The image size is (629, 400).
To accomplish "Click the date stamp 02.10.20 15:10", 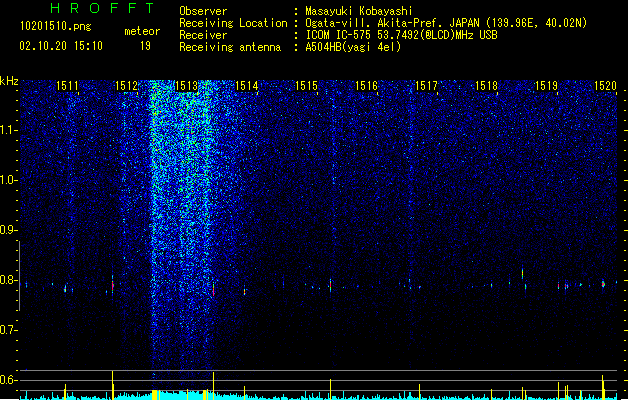I will (61, 46).
